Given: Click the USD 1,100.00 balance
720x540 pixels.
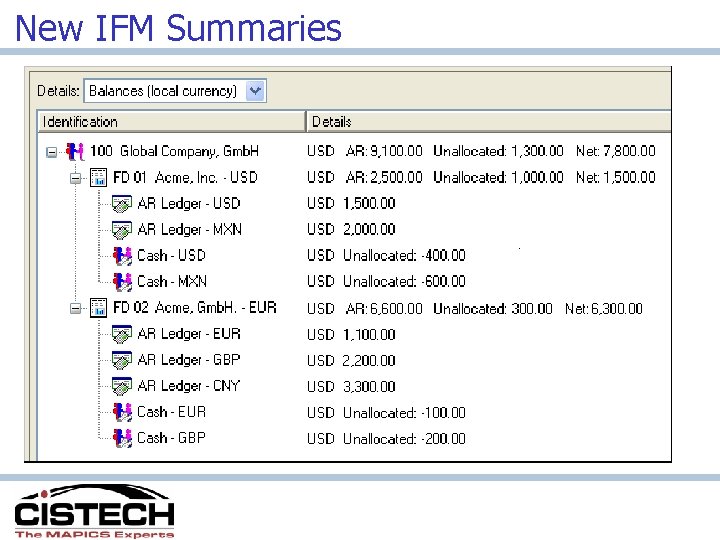Looking at the screenshot, I should coord(351,335).
